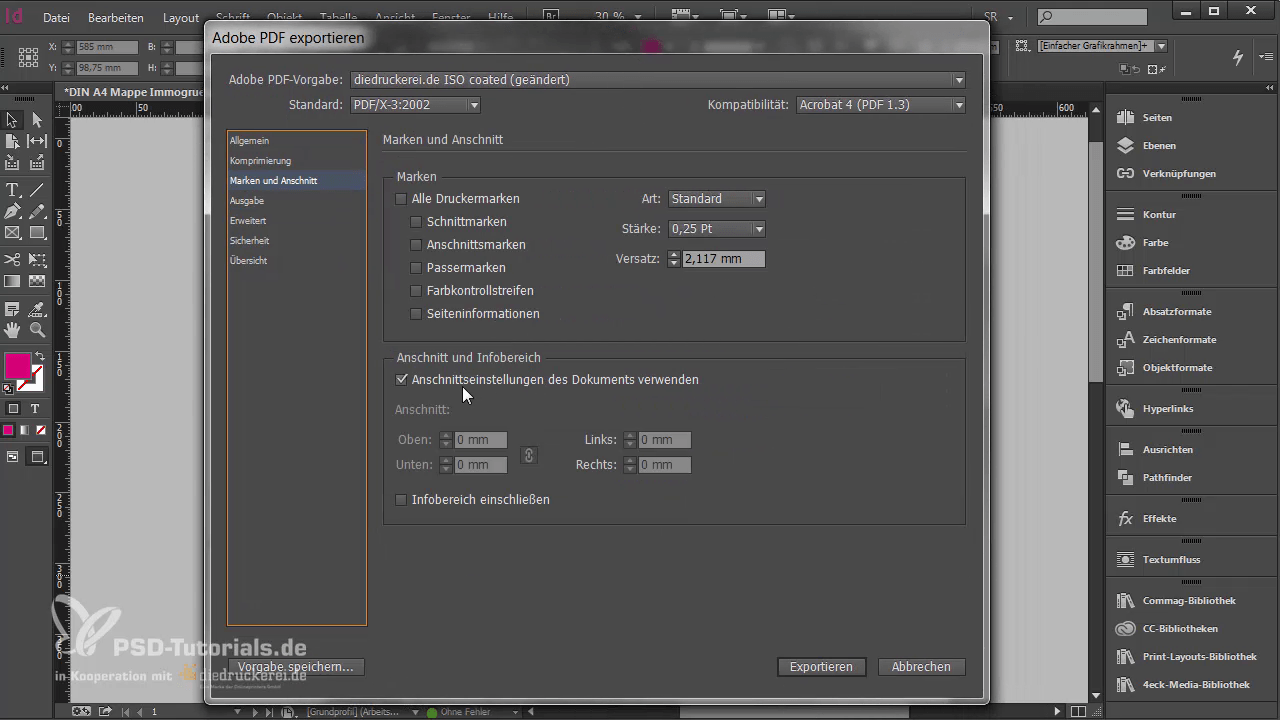Select the Pencil tool
The width and height of the screenshot is (1280, 720).
pos(37,211)
